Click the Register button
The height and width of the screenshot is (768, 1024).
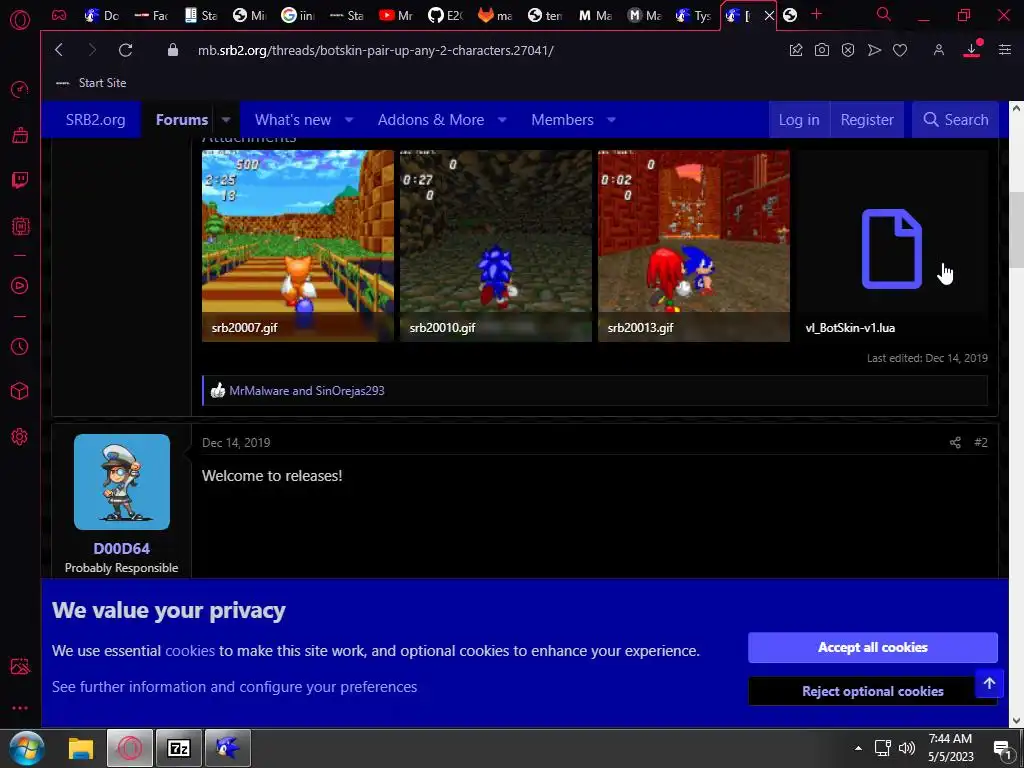point(867,120)
